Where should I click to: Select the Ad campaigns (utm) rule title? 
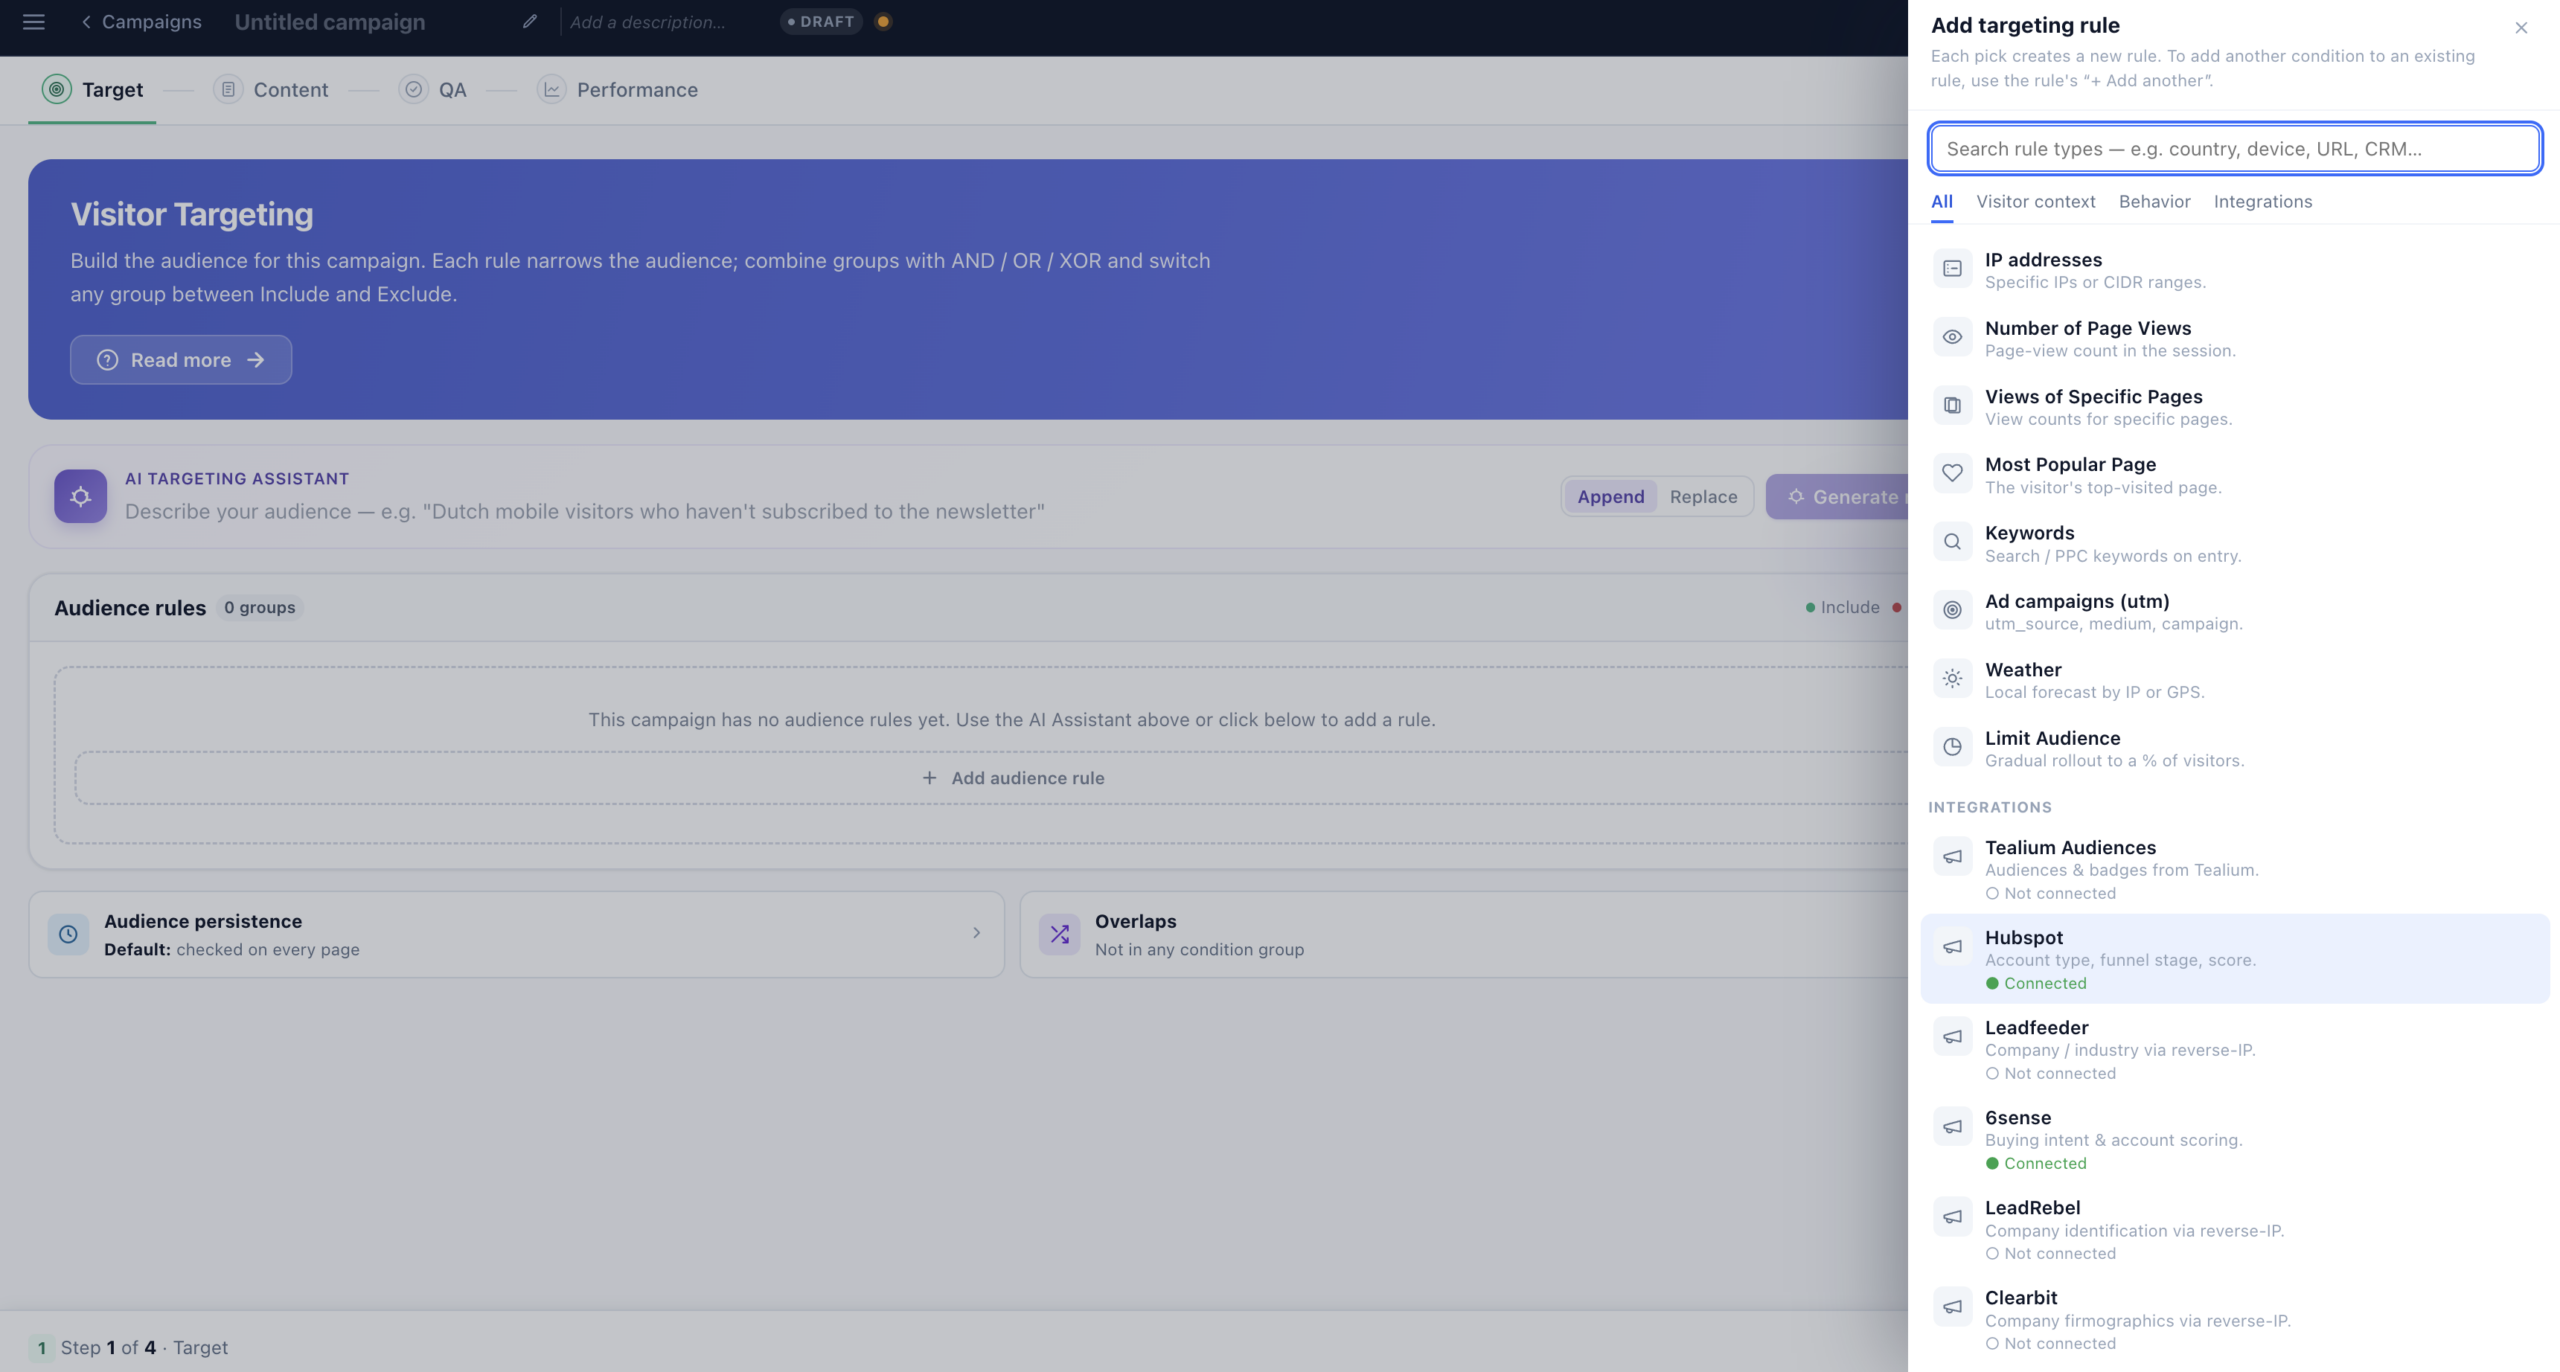coord(2077,602)
